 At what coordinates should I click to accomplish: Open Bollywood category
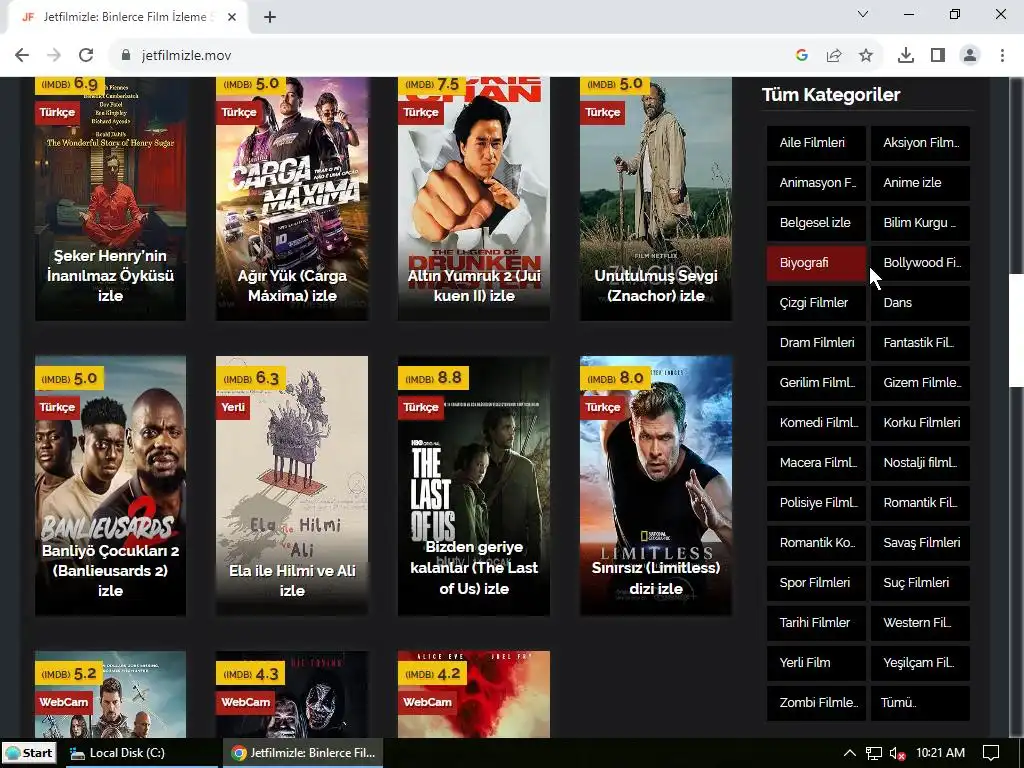click(920, 263)
